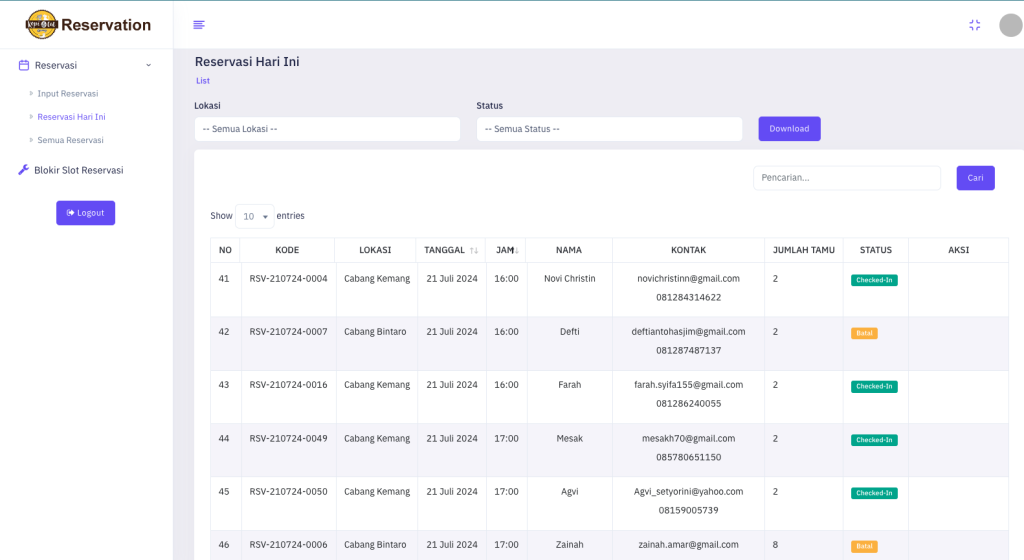The image size is (1024, 560).
Task: Click the wrench icon for Blokir Slot
Action: point(24,170)
